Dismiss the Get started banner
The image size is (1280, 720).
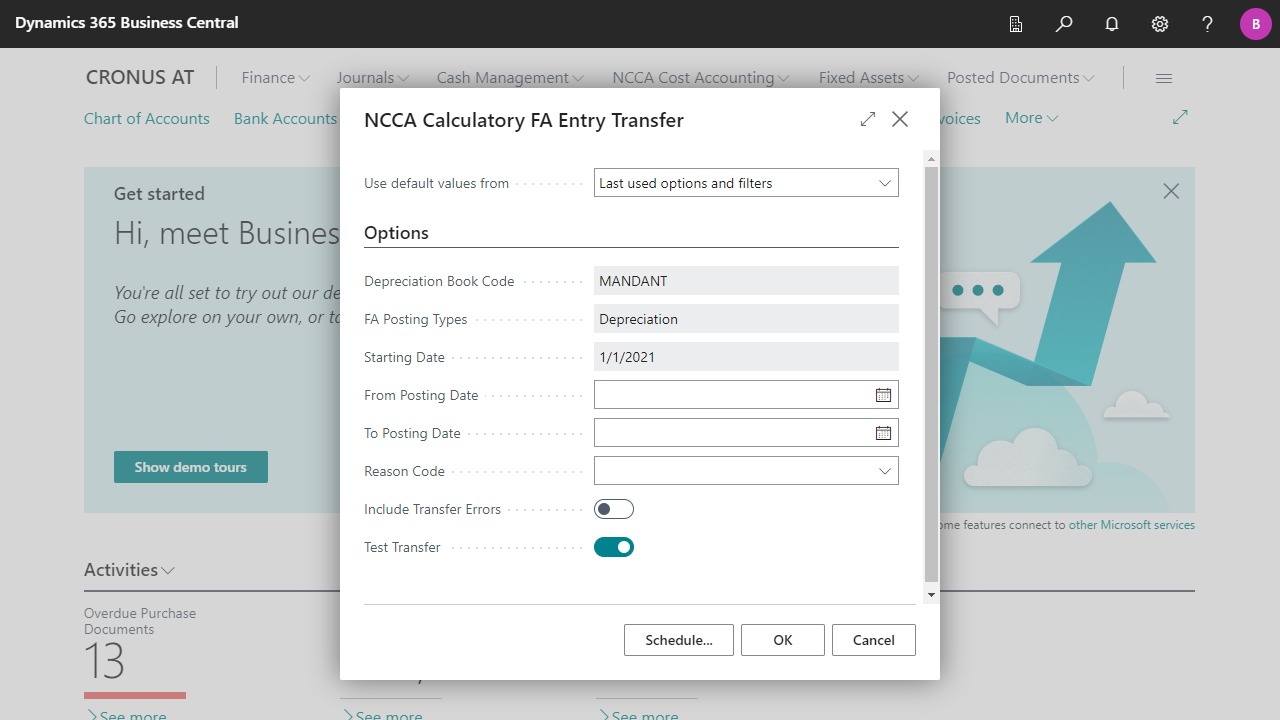click(1171, 191)
